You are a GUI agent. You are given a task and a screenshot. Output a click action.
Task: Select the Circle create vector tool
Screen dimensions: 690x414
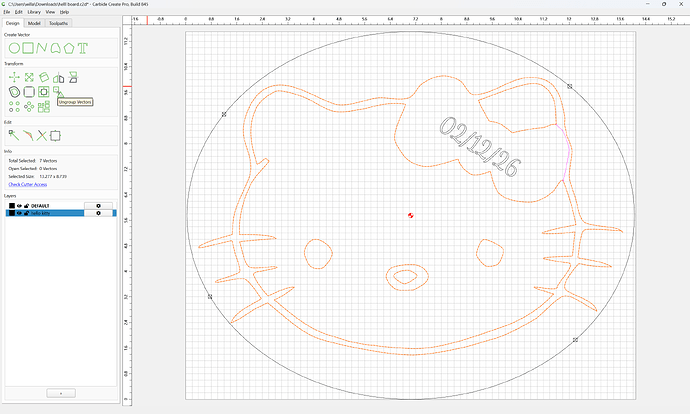coord(14,48)
